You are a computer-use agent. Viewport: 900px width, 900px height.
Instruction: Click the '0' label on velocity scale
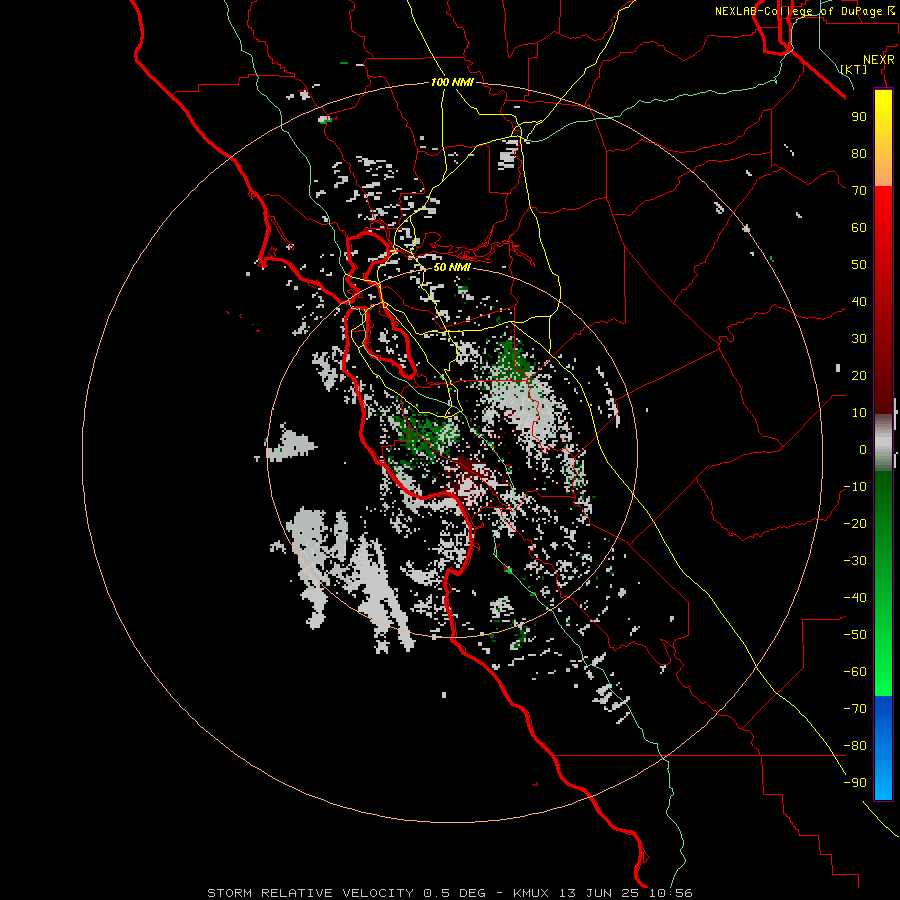click(863, 449)
